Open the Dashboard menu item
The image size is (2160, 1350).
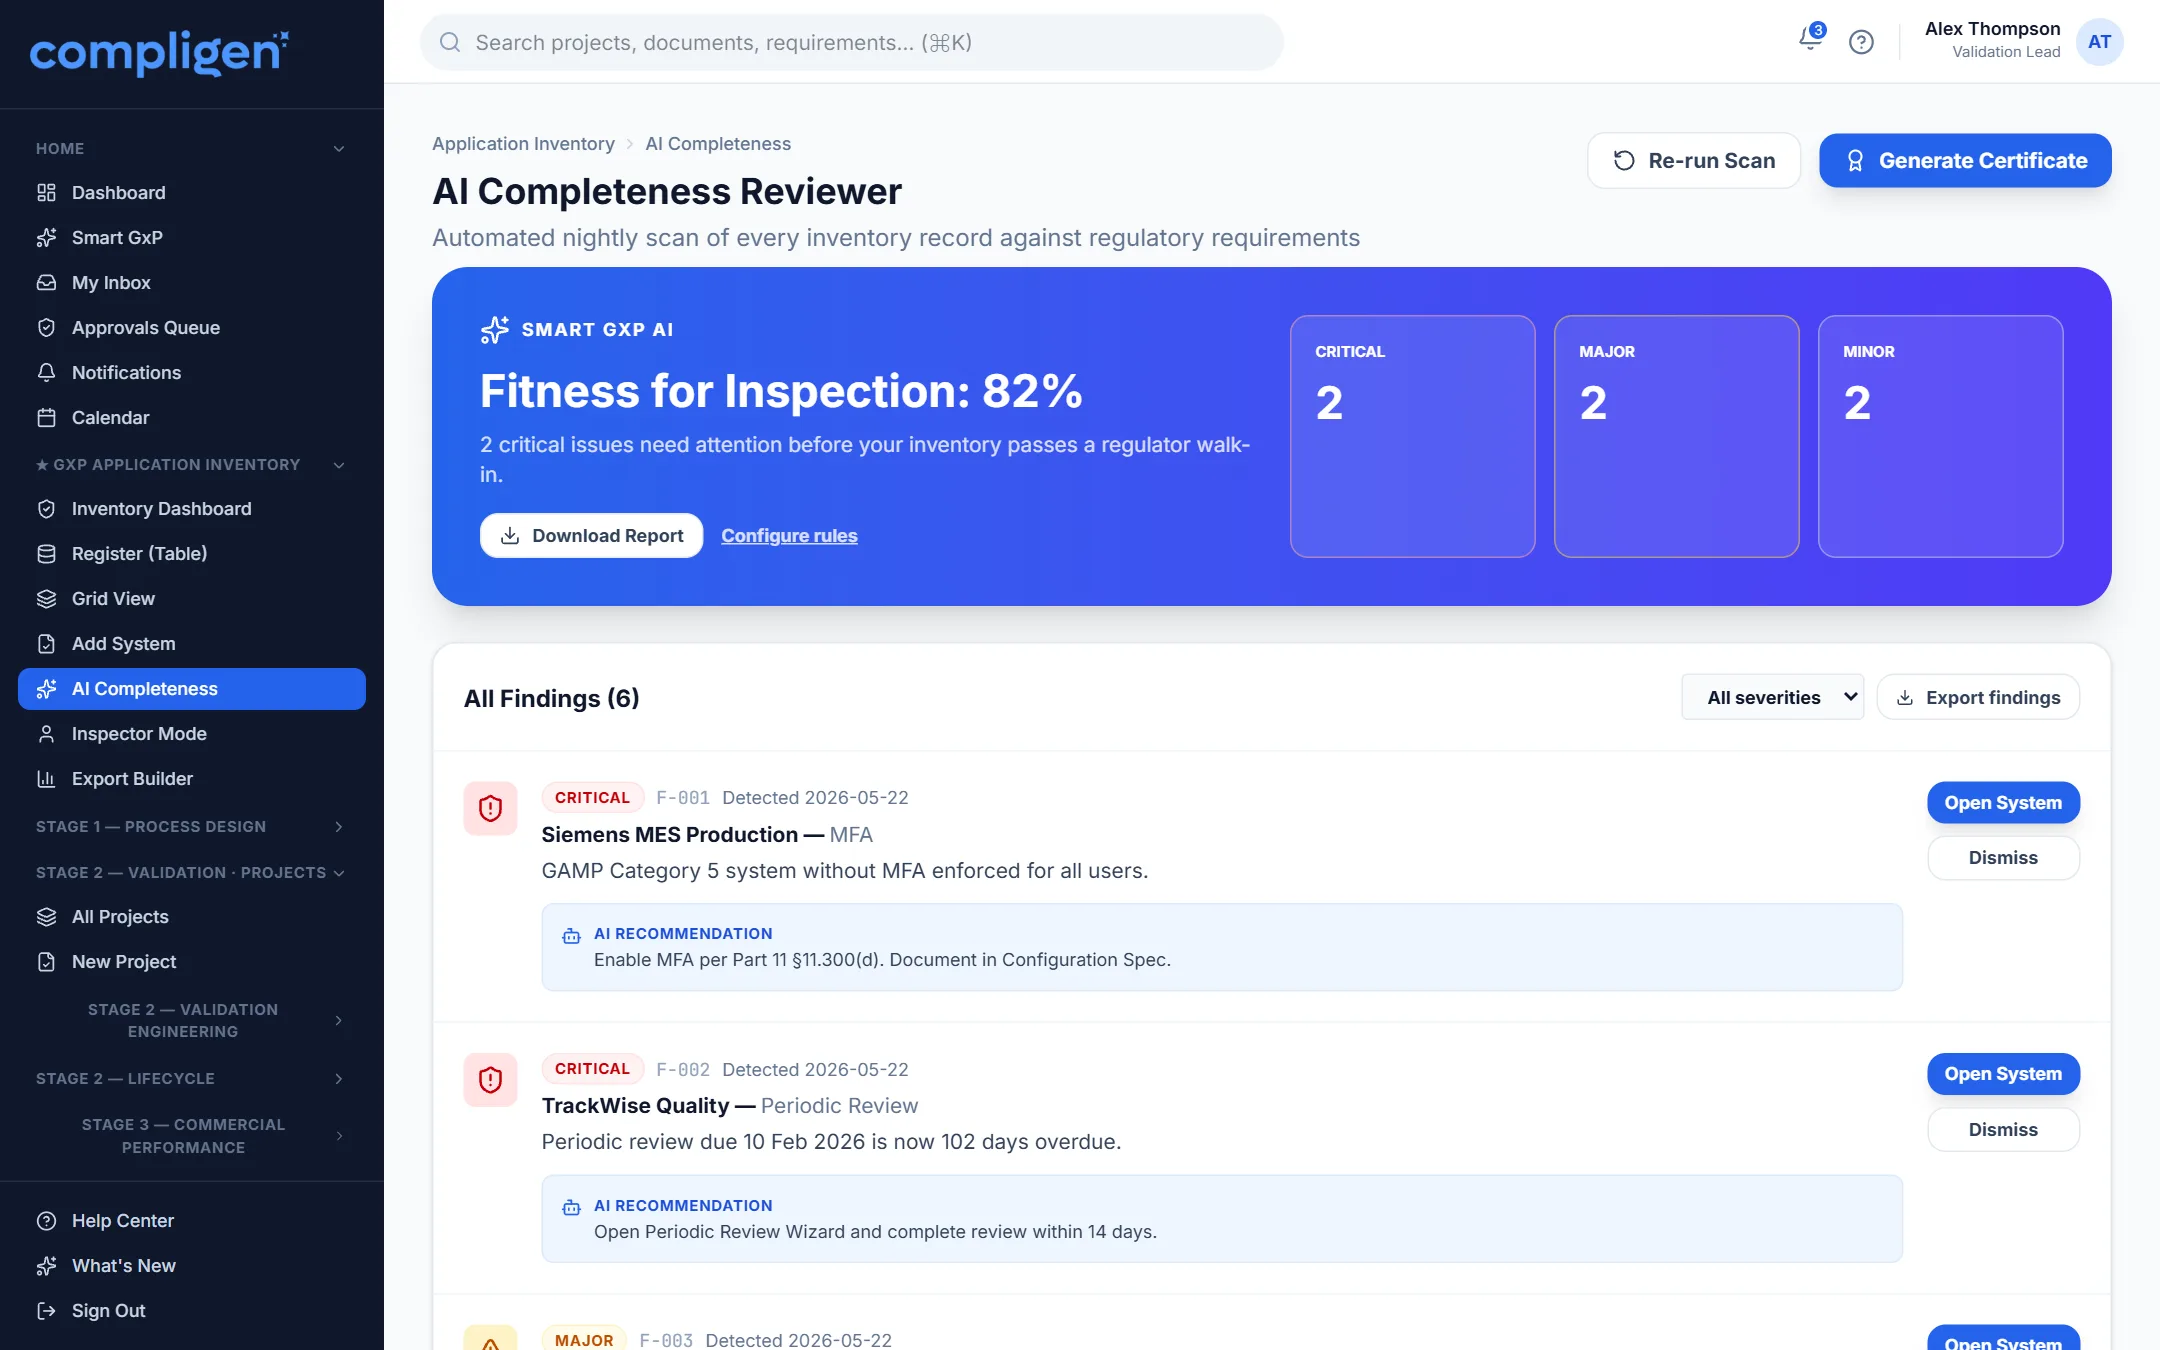coord(192,192)
